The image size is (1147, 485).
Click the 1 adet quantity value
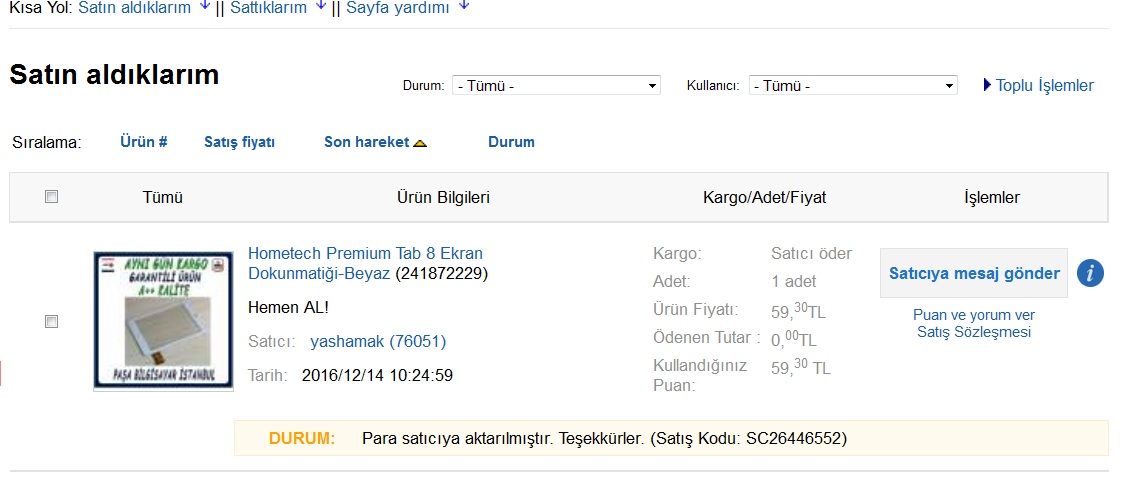794,282
